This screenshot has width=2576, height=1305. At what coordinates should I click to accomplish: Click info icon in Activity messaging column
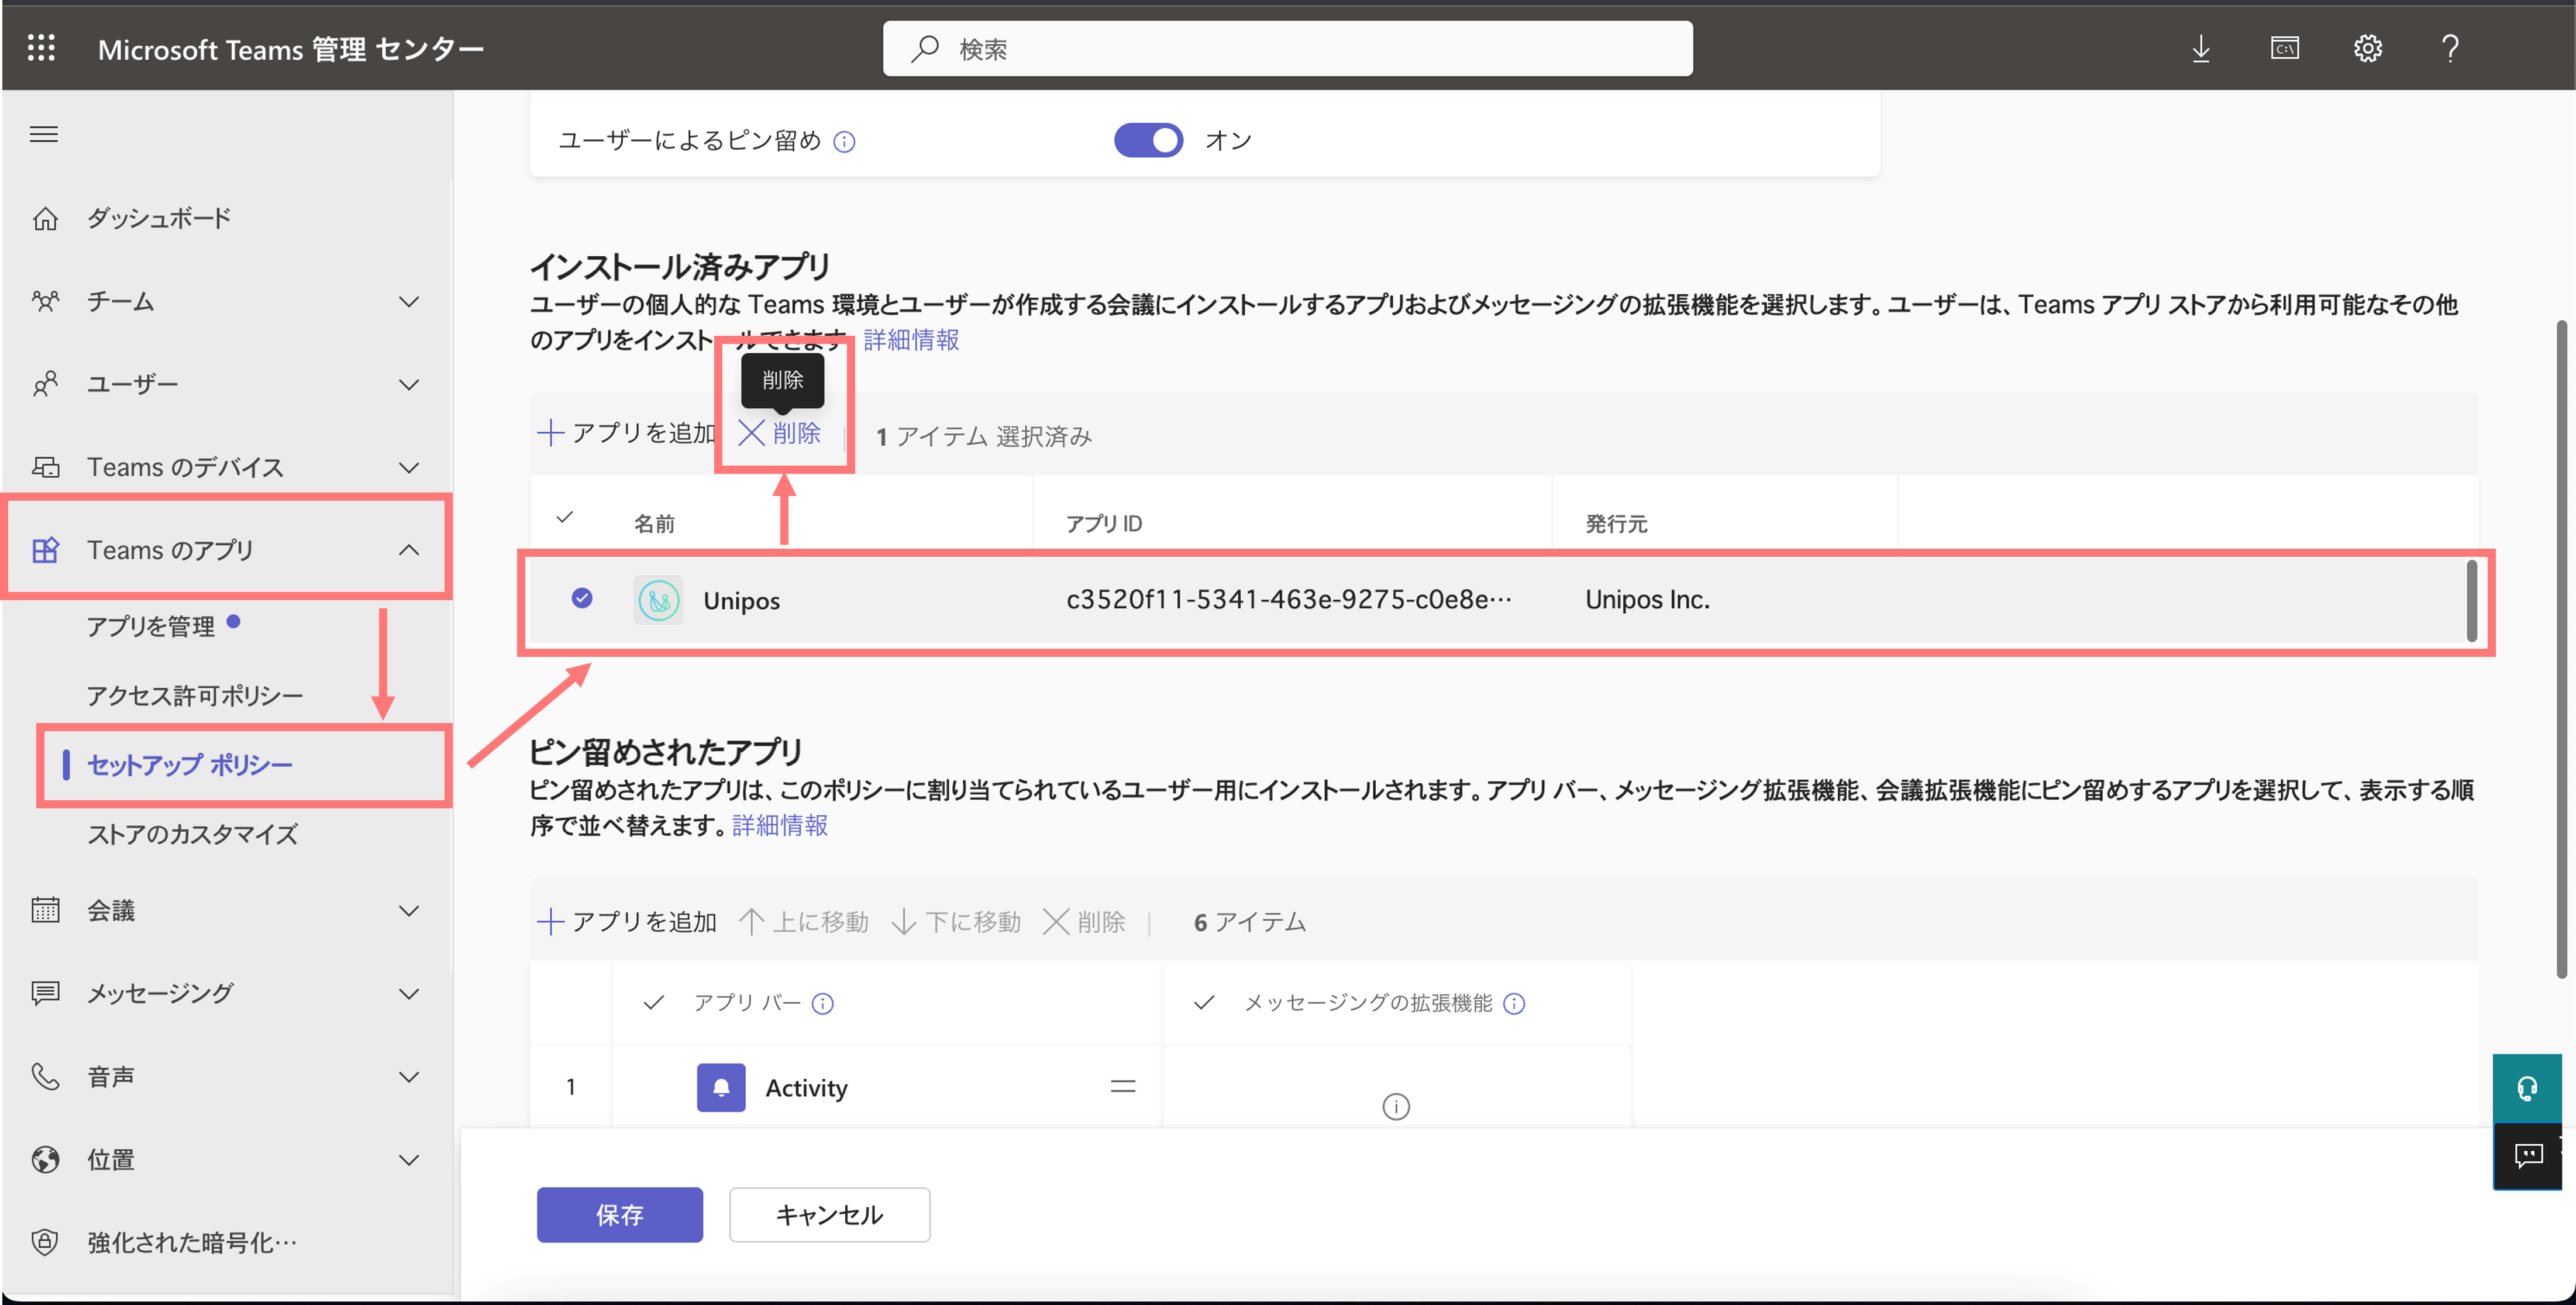(x=1396, y=1107)
